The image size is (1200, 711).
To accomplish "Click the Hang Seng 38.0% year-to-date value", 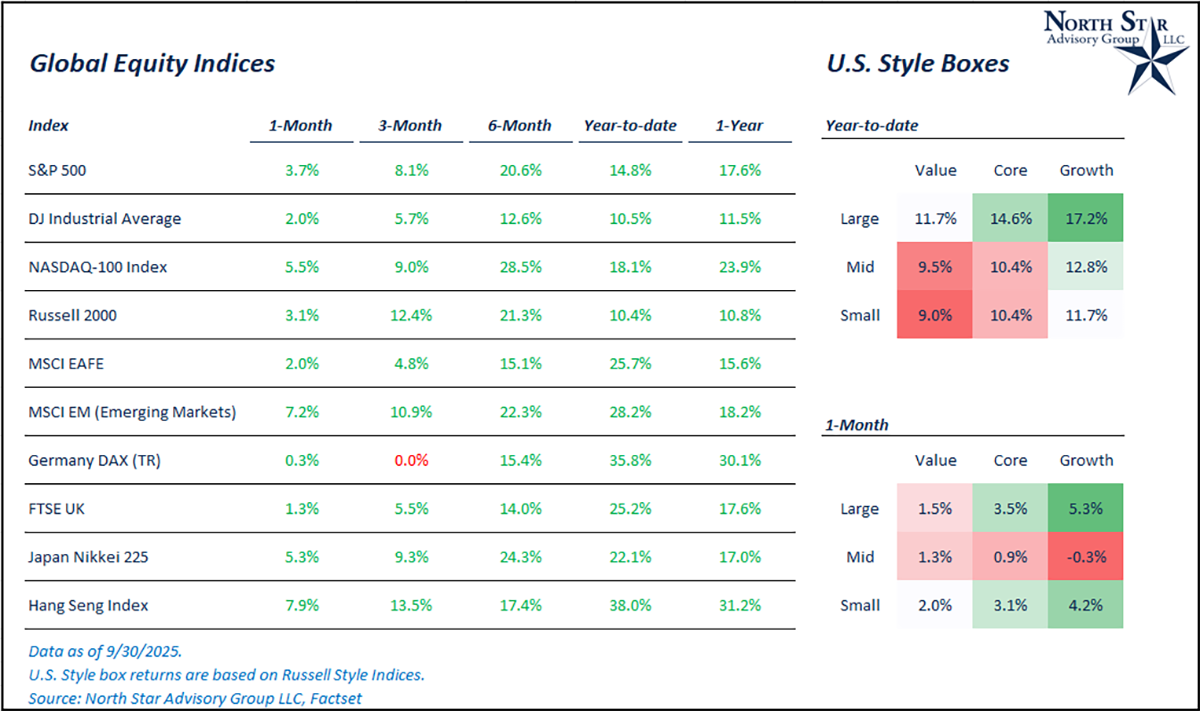I will (630, 605).
